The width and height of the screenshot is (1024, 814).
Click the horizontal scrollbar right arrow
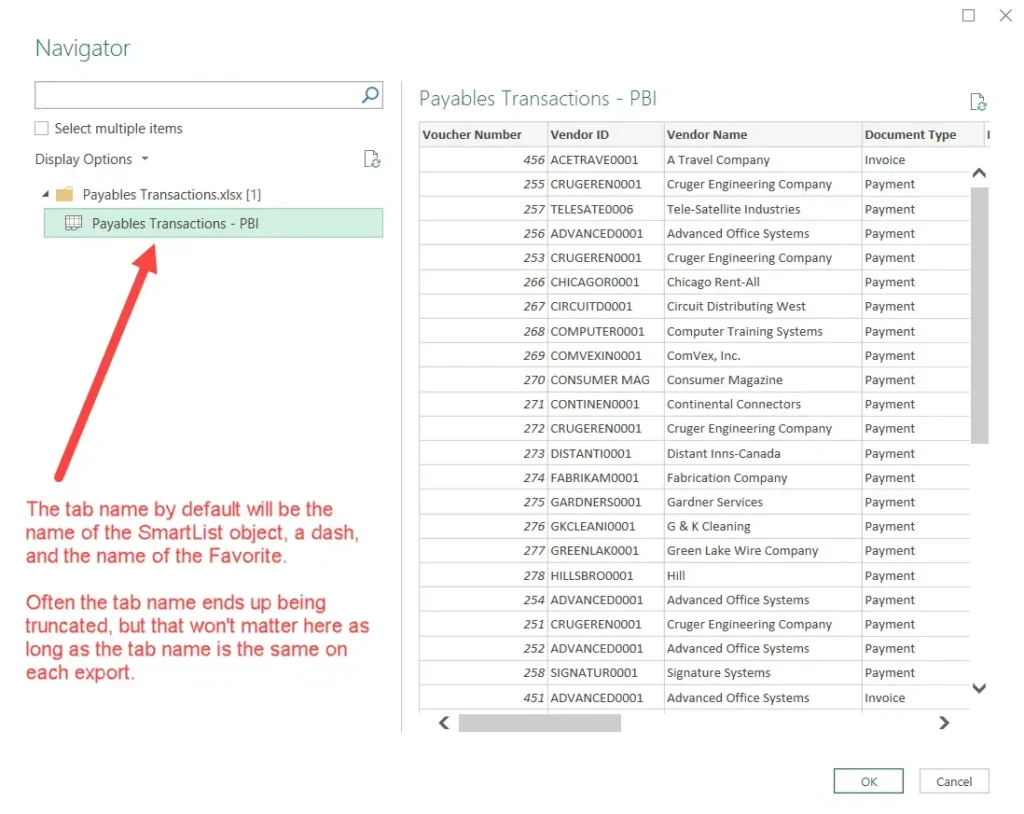tap(943, 722)
